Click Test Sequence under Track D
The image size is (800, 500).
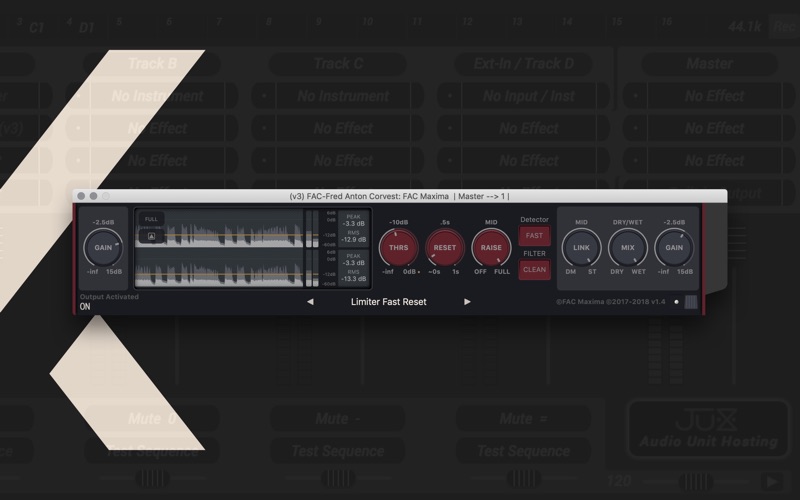coord(523,451)
